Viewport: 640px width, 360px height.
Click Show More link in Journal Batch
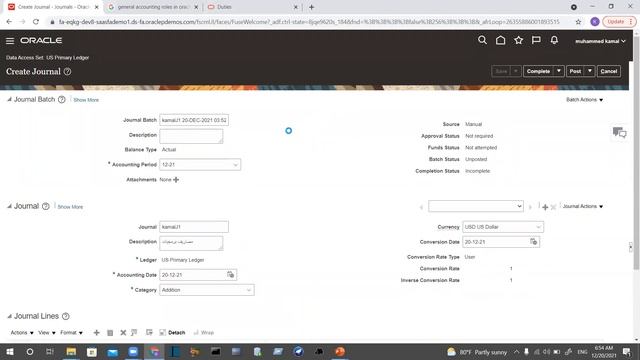click(x=86, y=100)
